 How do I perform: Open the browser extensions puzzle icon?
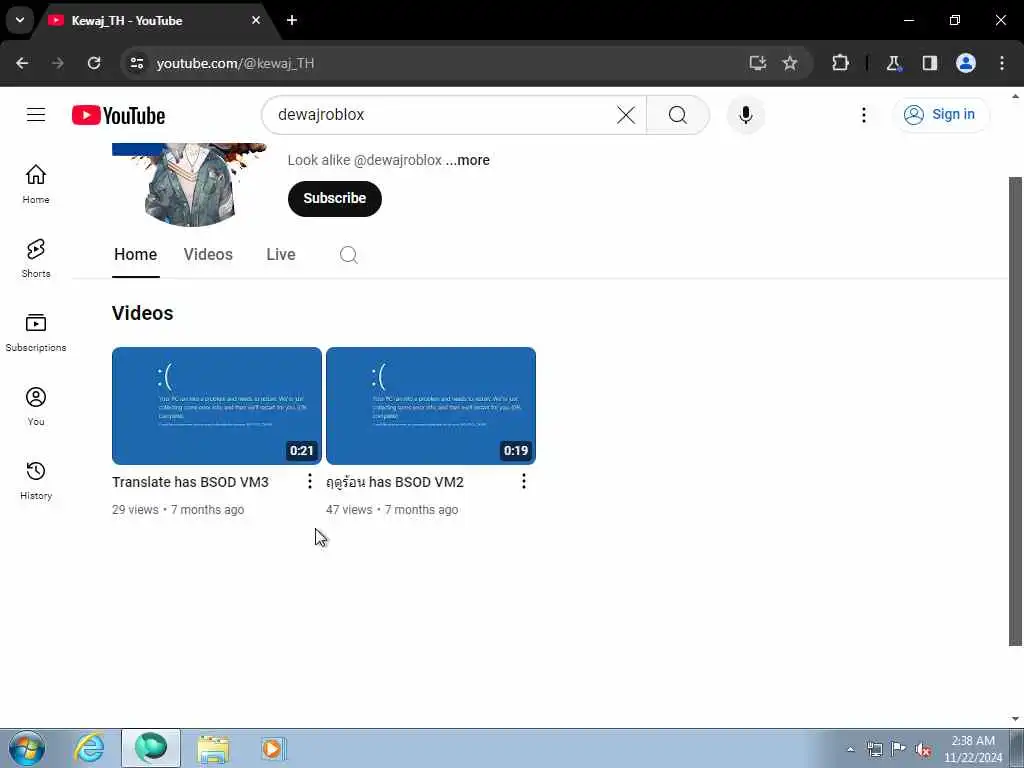pos(840,63)
